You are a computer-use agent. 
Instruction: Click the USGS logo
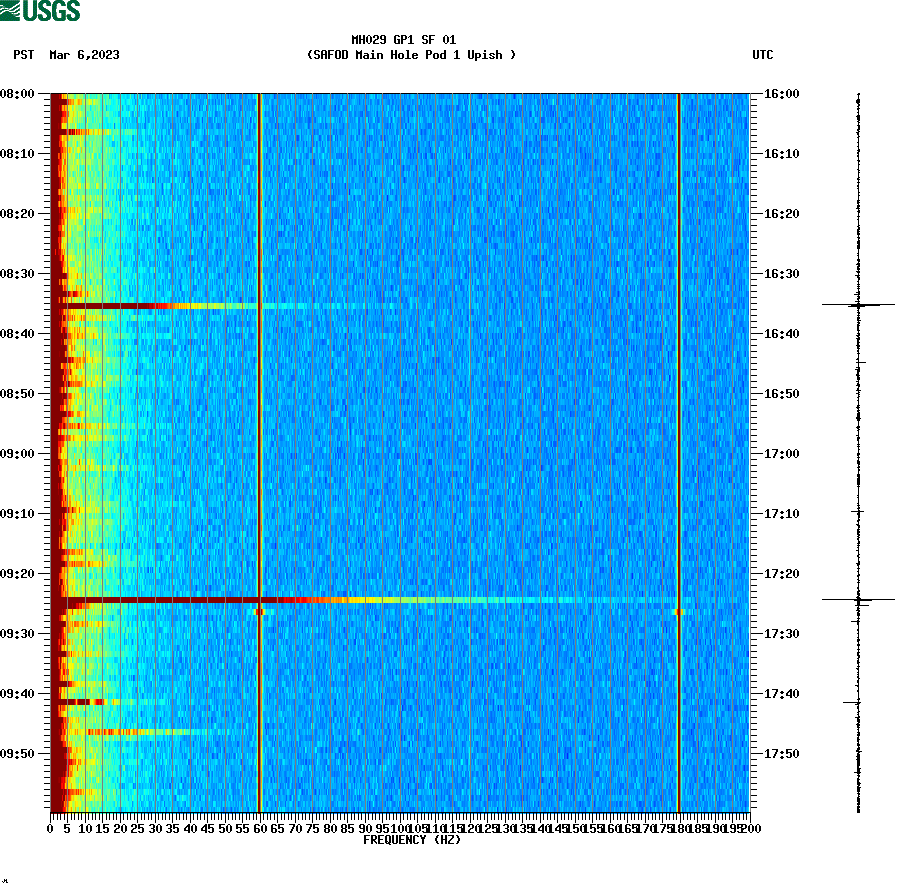point(40,11)
